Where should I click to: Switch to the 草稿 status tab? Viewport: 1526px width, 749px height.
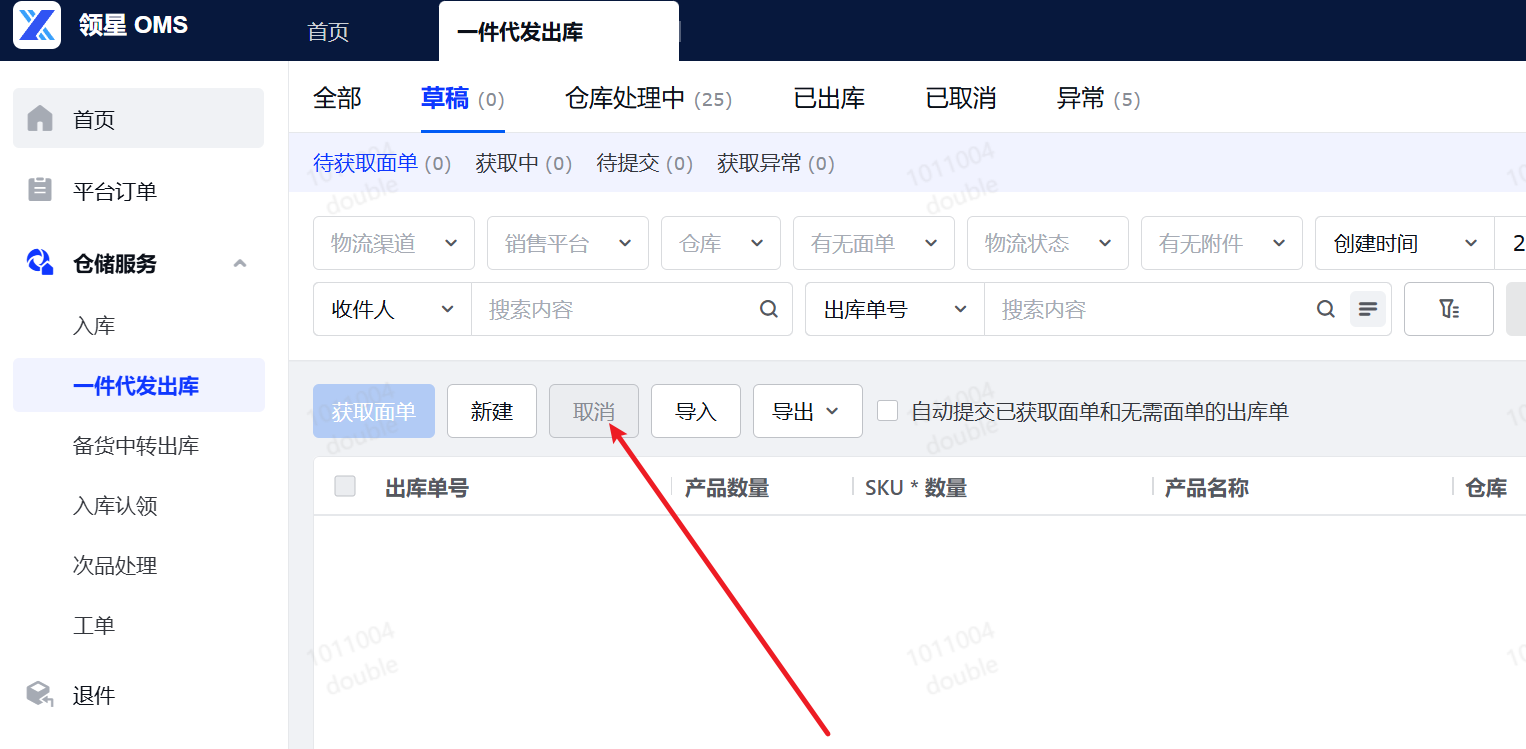(463, 99)
